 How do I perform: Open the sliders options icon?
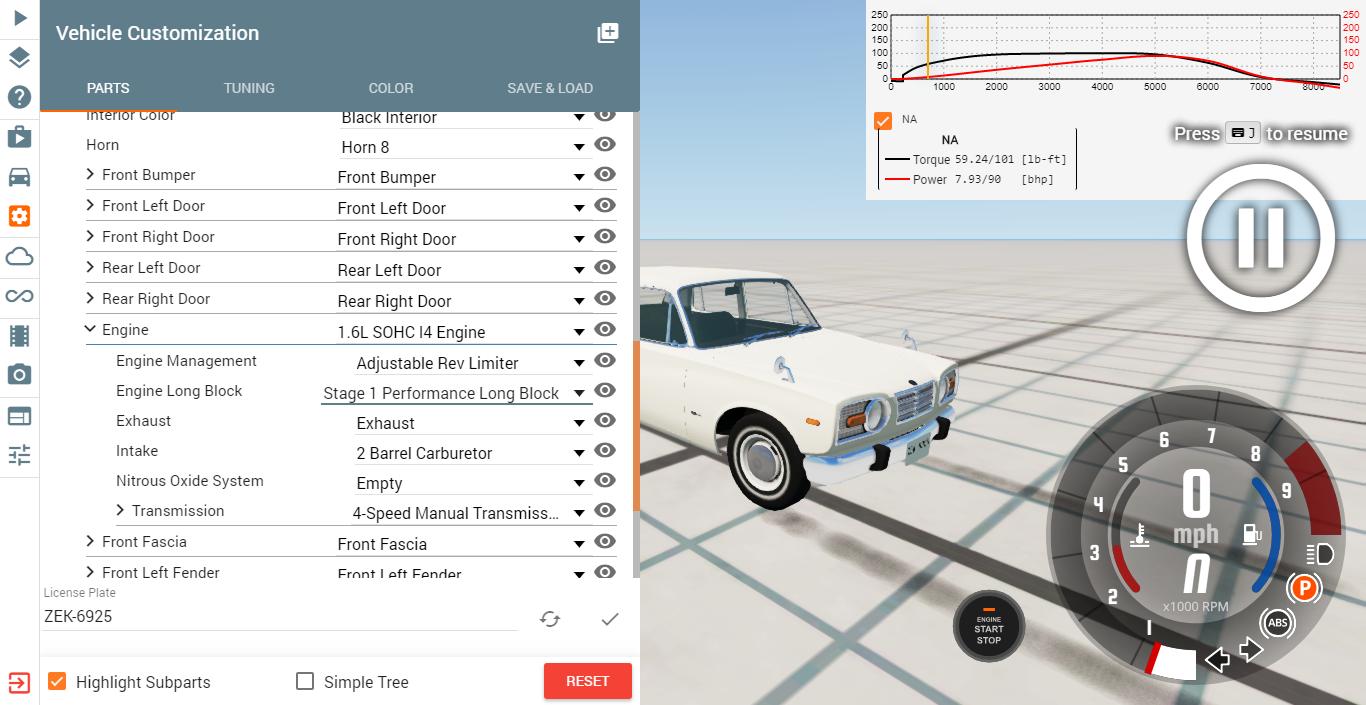tap(19, 455)
